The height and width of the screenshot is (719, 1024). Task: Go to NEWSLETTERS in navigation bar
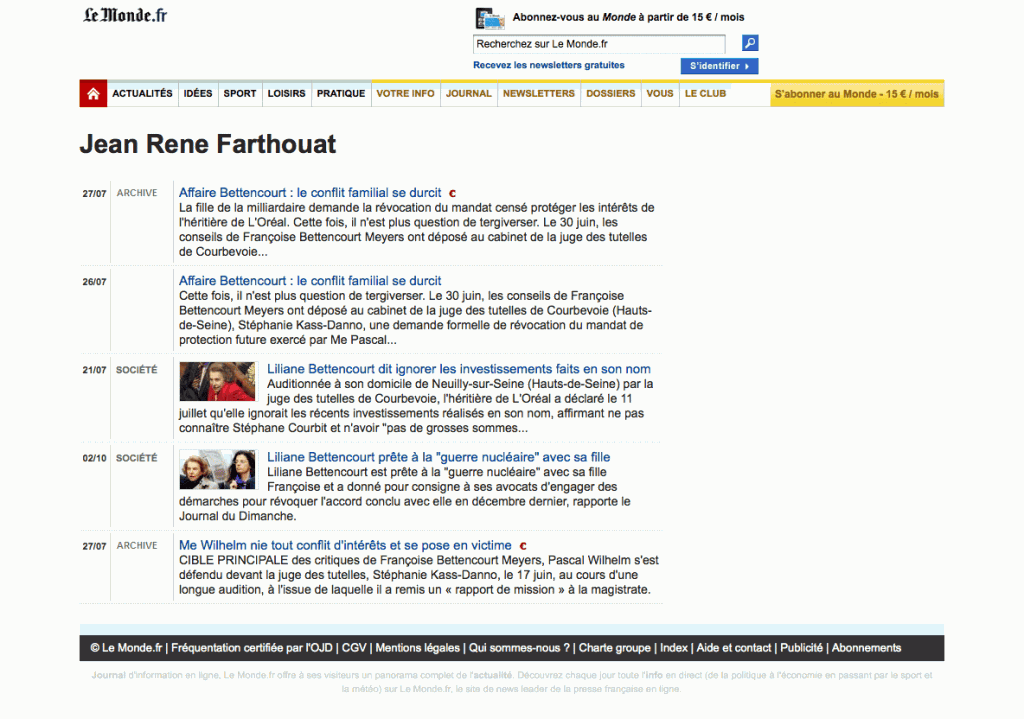pos(539,93)
